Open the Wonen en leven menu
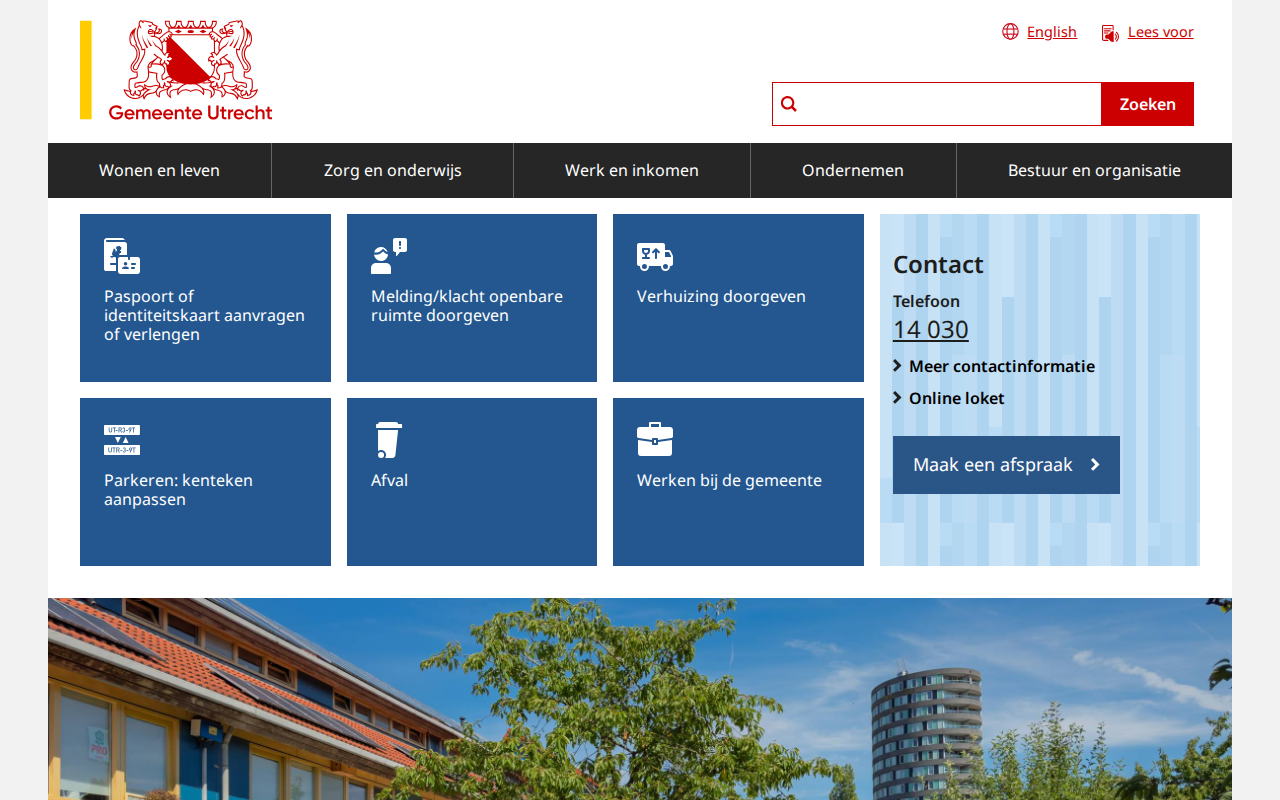Viewport: 1280px width, 800px height. pyautogui.click(x=159, y=170)
